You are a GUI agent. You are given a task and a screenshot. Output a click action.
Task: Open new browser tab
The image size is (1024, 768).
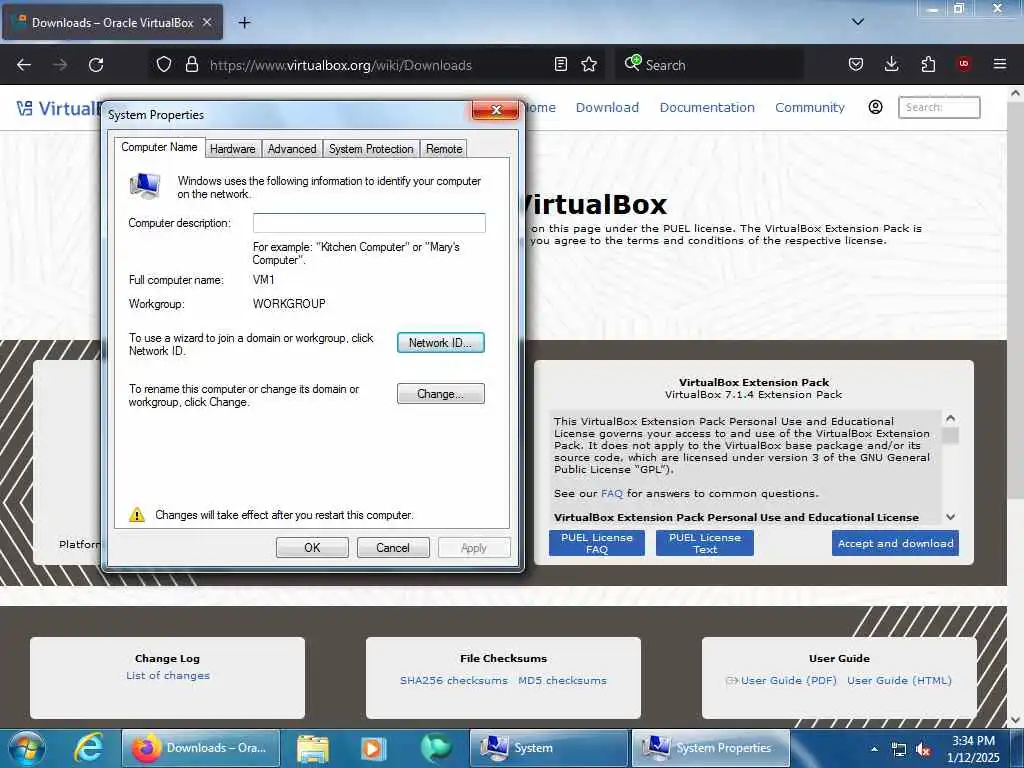click(244, 23)
